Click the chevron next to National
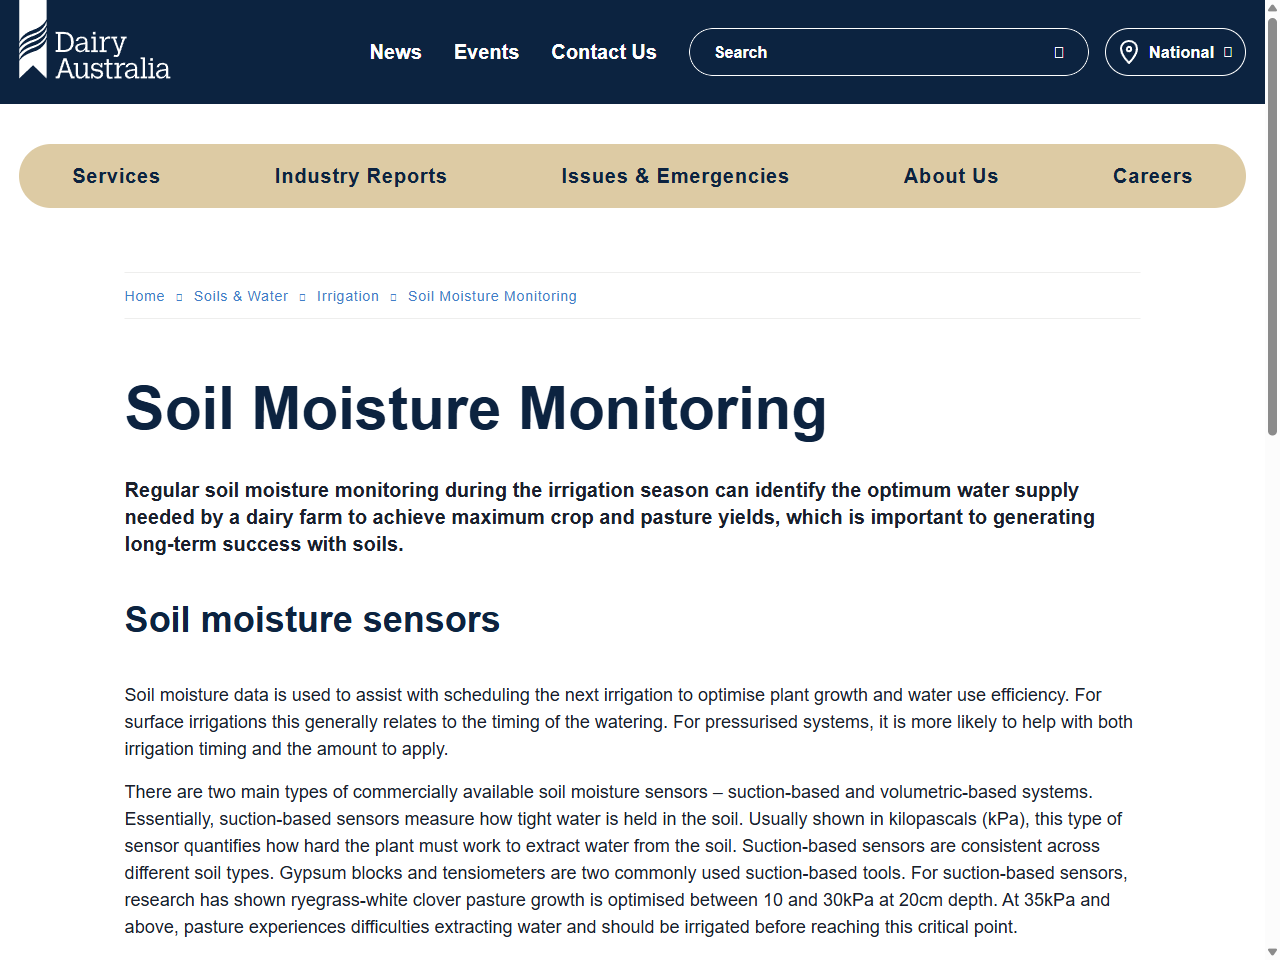Screen dimensions: 1280x960 click(x=1228, y=51)
